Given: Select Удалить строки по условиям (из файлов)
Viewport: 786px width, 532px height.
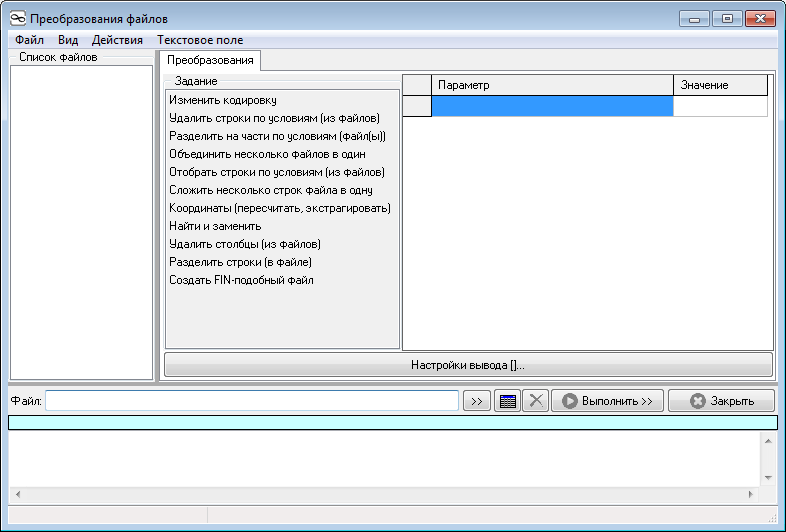Looking at the screenshot, I should [x=274, y=118].
